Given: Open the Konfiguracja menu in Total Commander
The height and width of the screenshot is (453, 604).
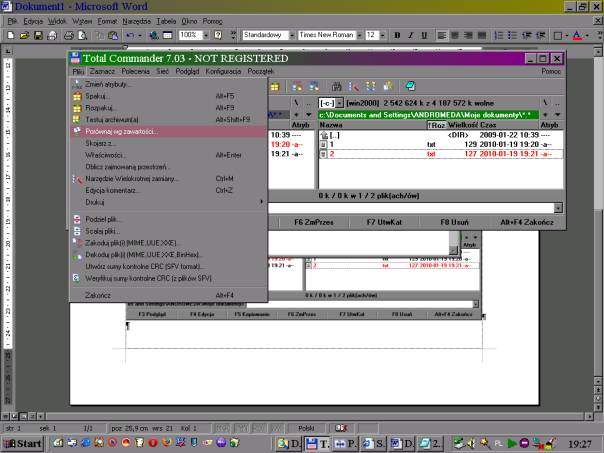Looking at the screenshot, I should [223, 71].
